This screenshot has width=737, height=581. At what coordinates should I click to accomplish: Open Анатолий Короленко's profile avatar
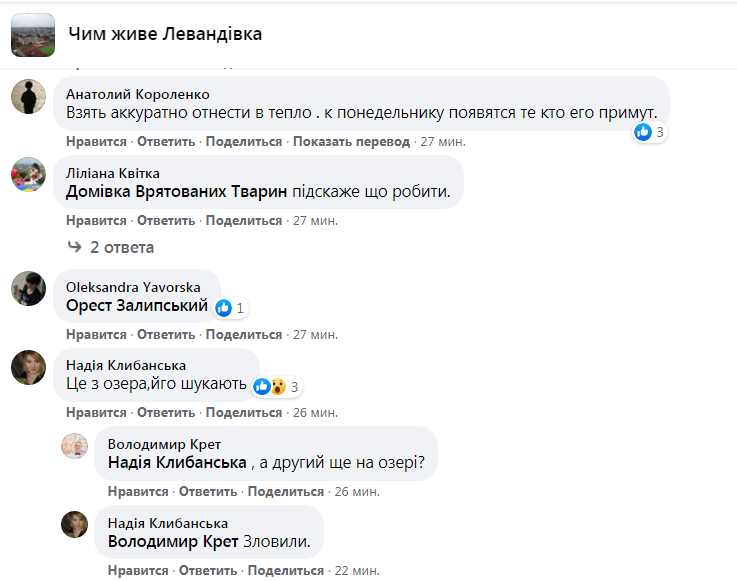[28, 97]
